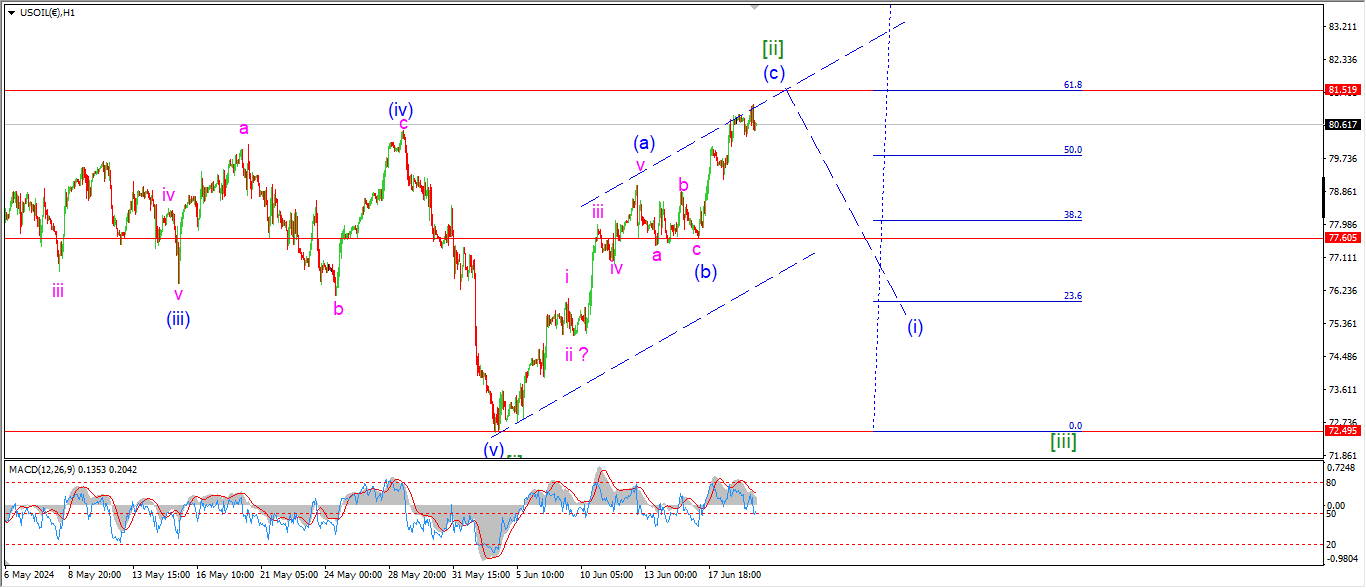Select the blue (c) wave label

click(773, 73)
